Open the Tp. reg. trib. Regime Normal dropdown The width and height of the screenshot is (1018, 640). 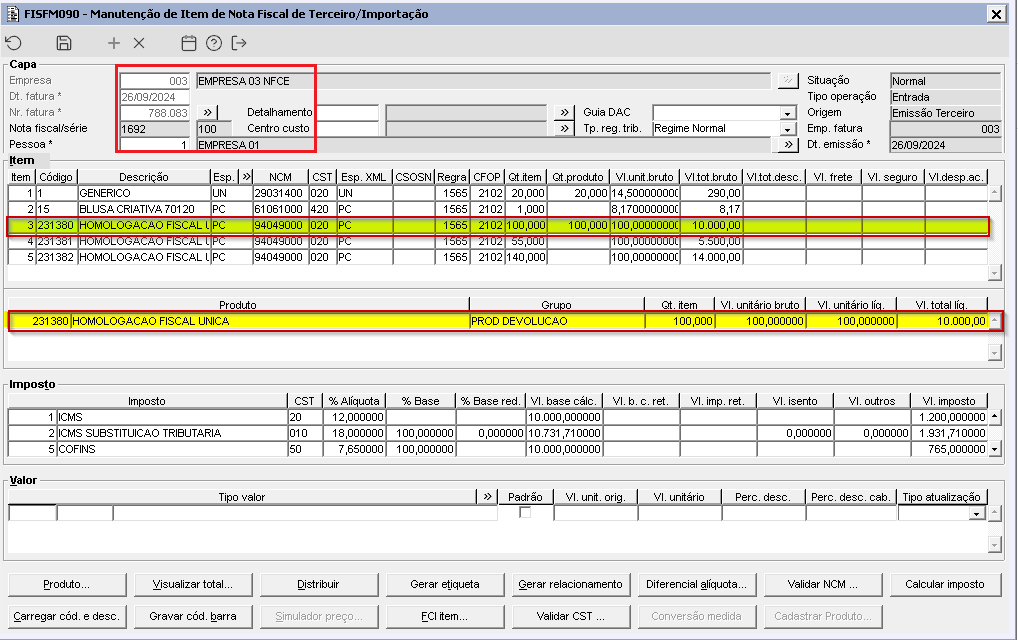[788, 129]
